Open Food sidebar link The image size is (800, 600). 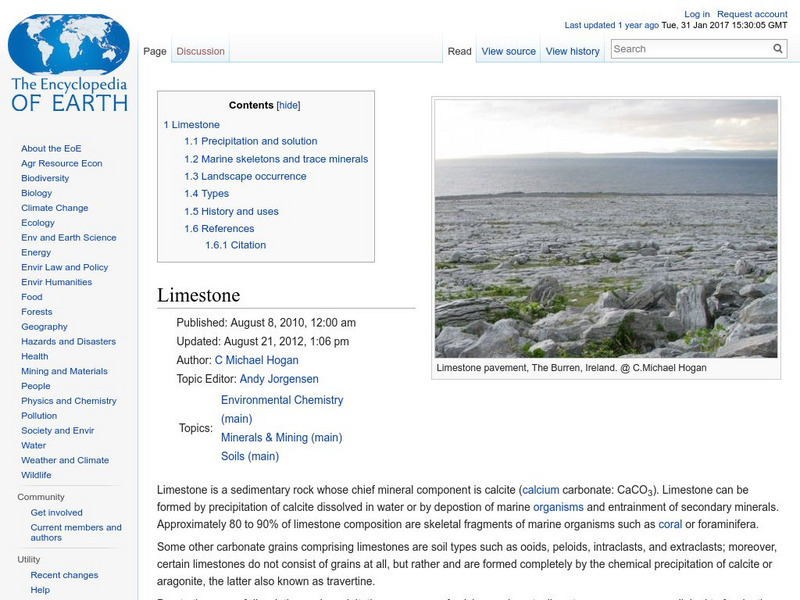[x=32, y=296]
